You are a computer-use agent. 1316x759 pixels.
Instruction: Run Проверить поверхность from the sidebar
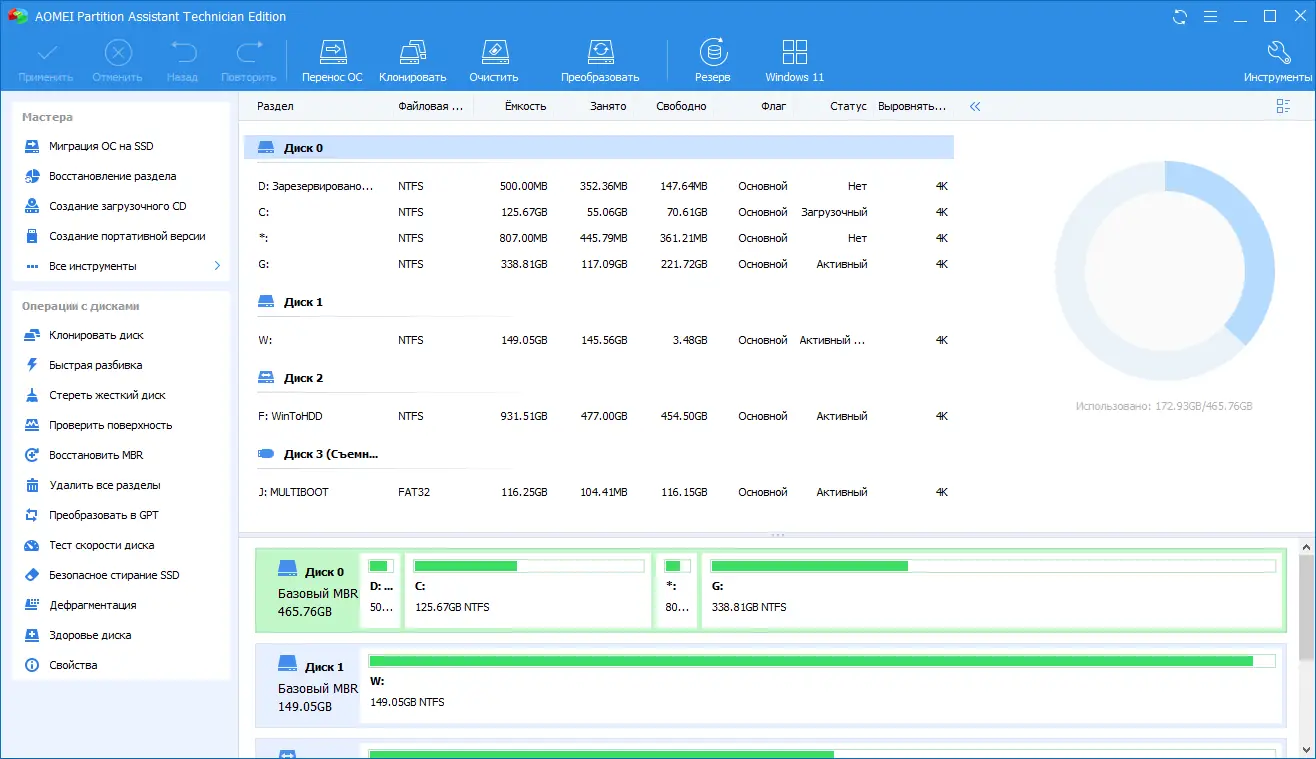97,425
